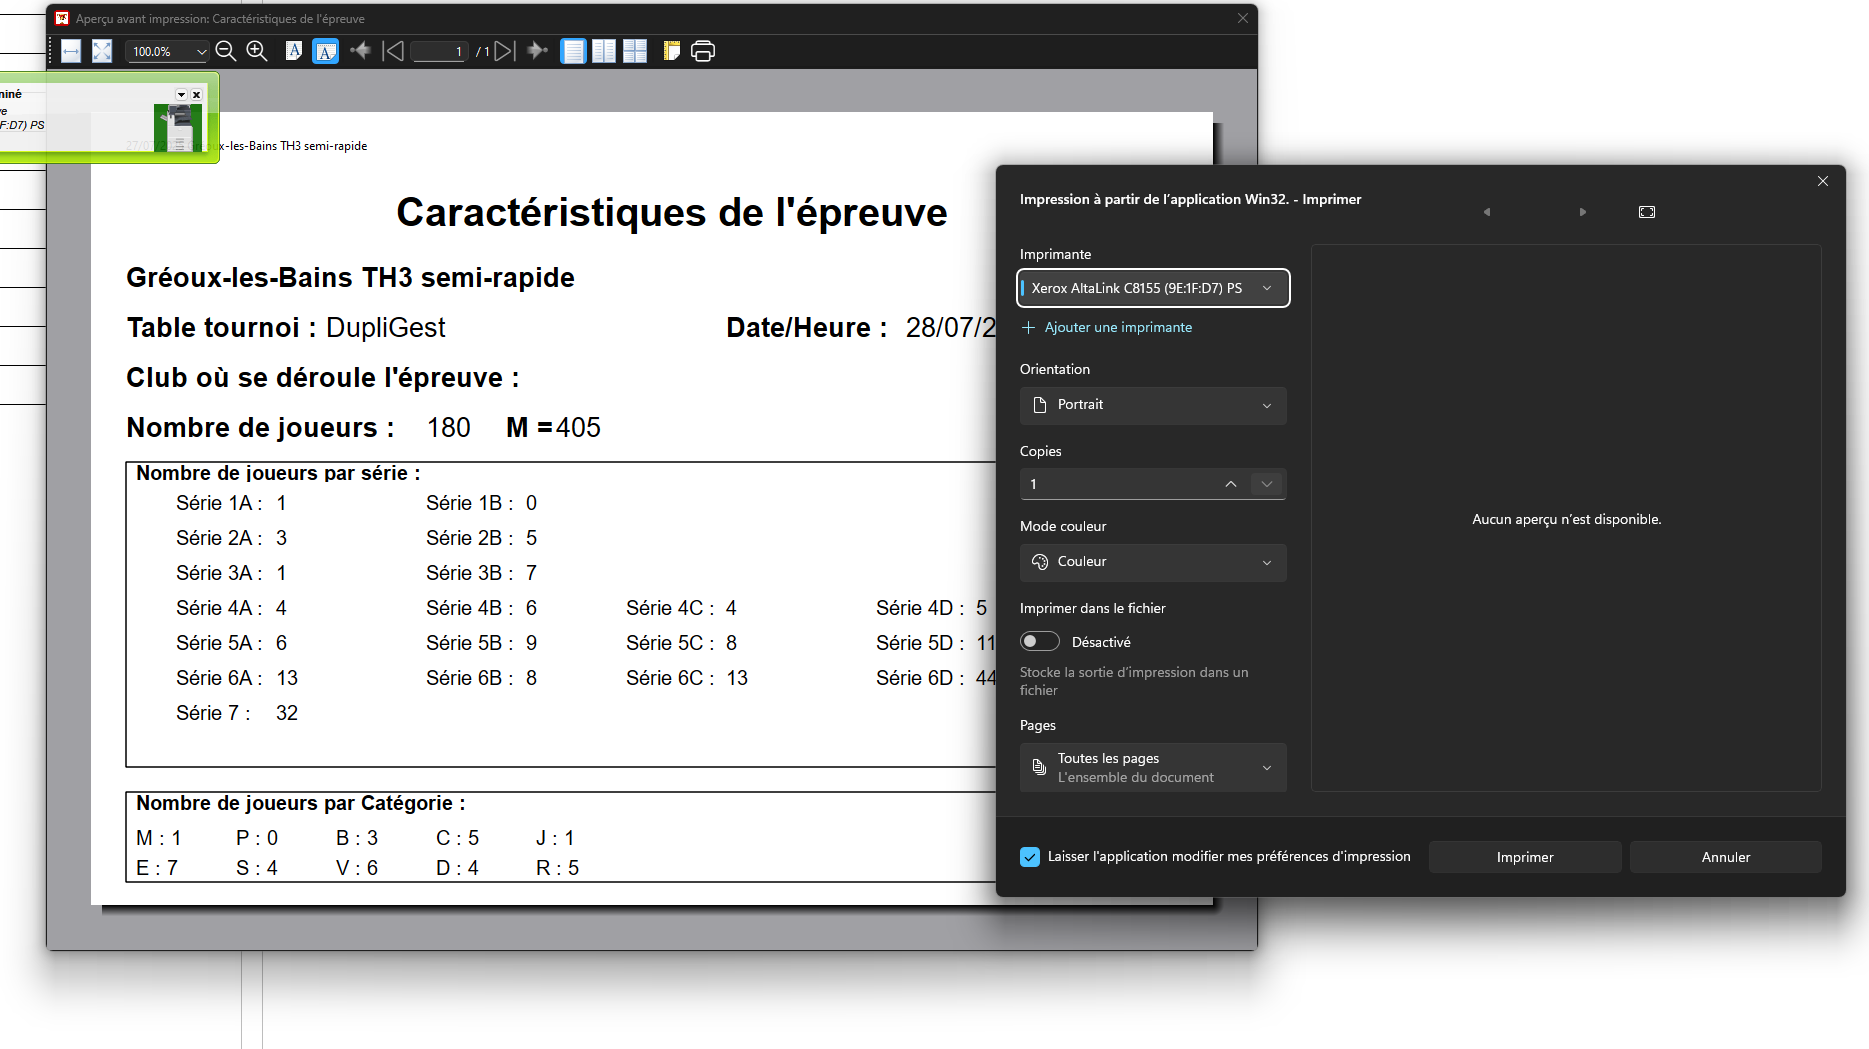The width and height of the screenshot is (1869, 1049).
Task: Enable the print to file toggle
Action: (x=1040, y=641)
